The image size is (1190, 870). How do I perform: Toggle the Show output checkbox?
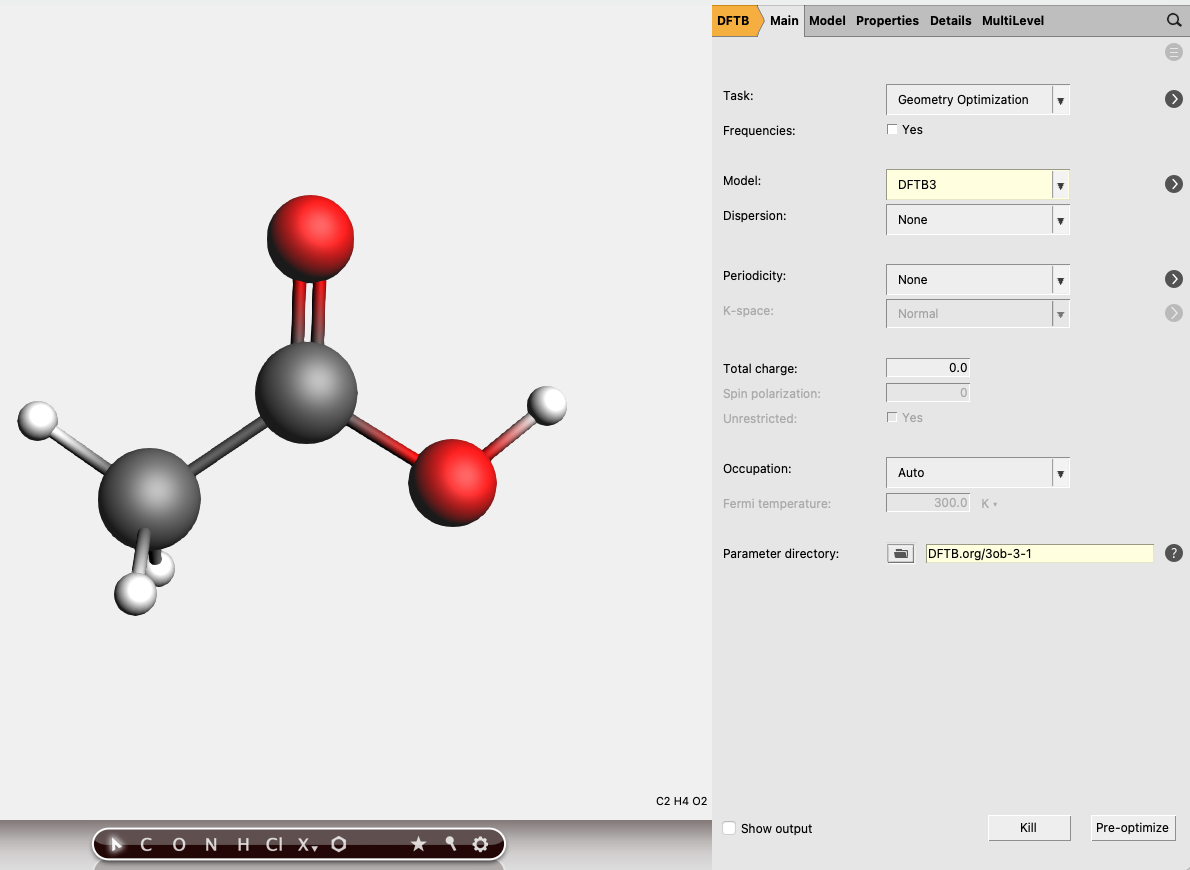point(729,828)
